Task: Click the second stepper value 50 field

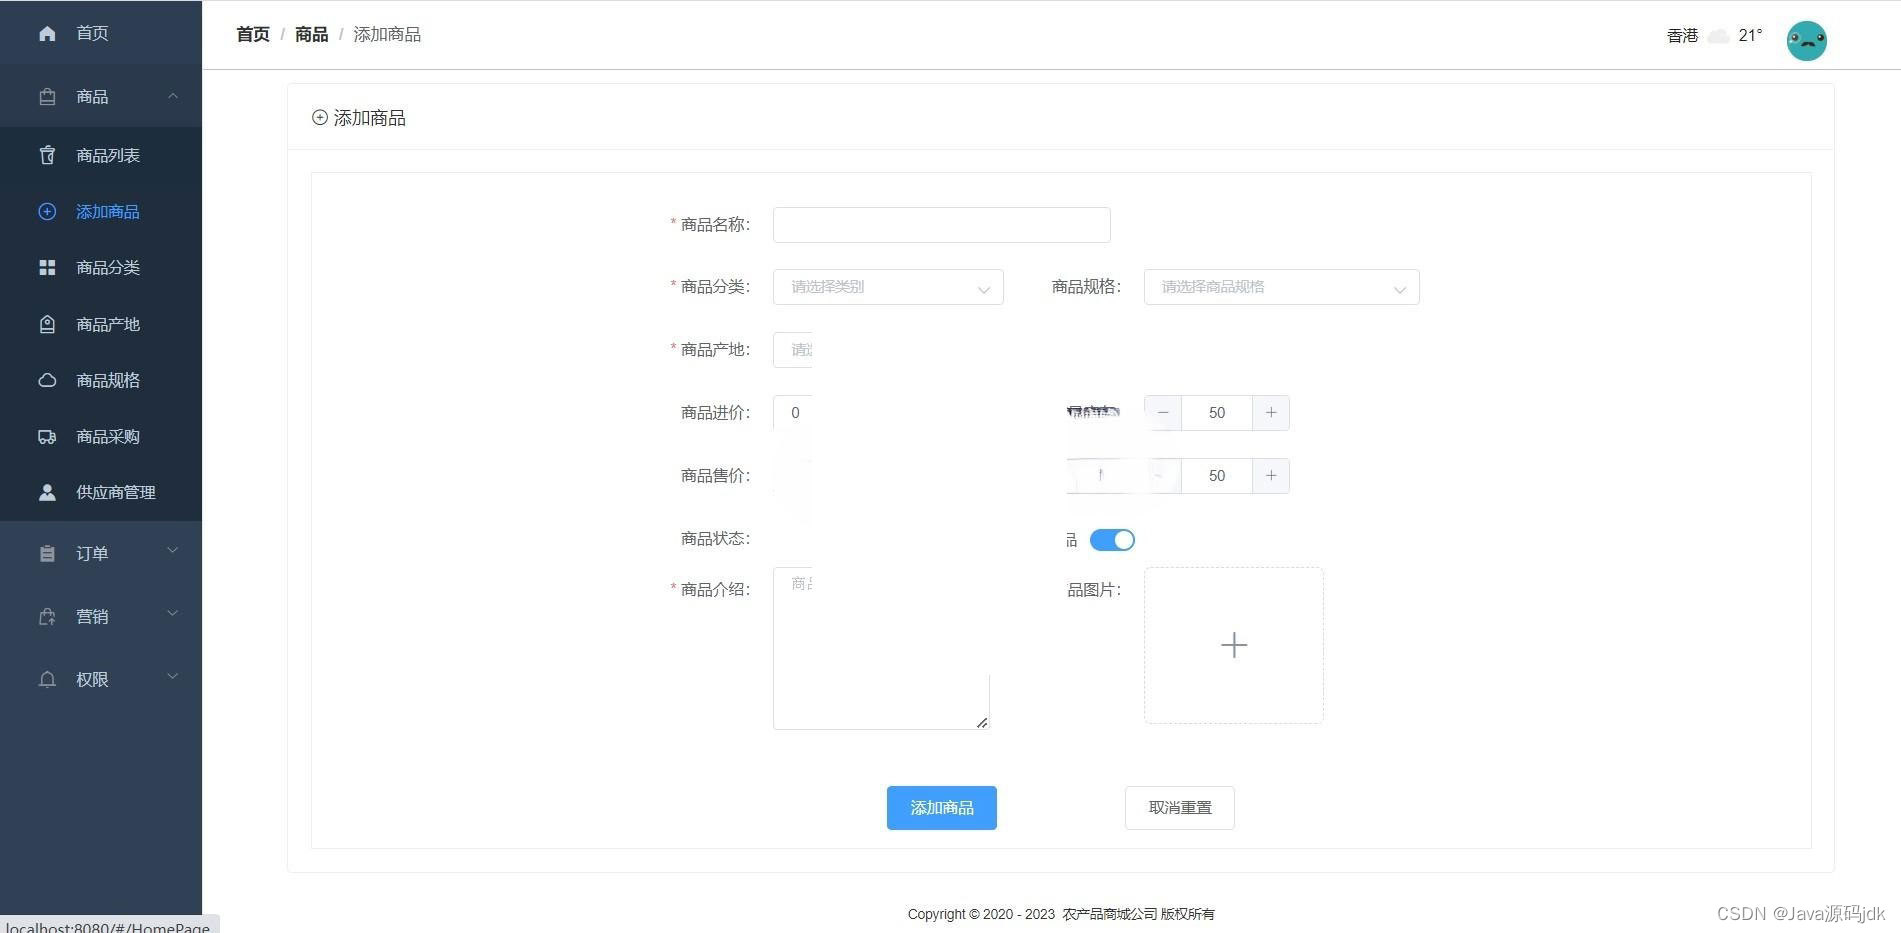Action: click(1216, 476)
